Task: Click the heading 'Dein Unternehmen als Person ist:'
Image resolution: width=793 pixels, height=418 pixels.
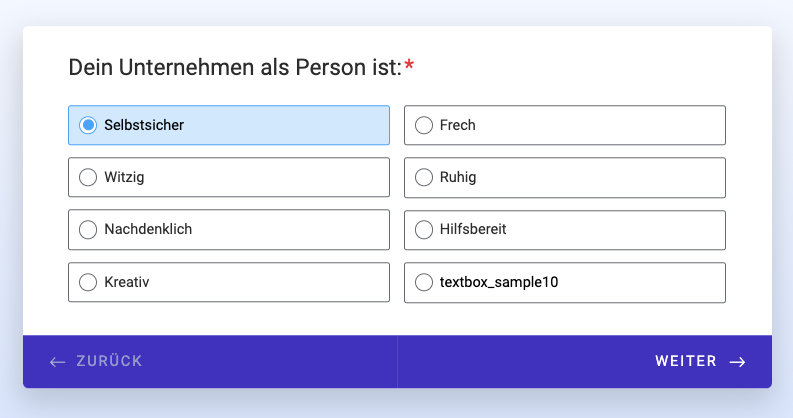Action: (235, 67)
